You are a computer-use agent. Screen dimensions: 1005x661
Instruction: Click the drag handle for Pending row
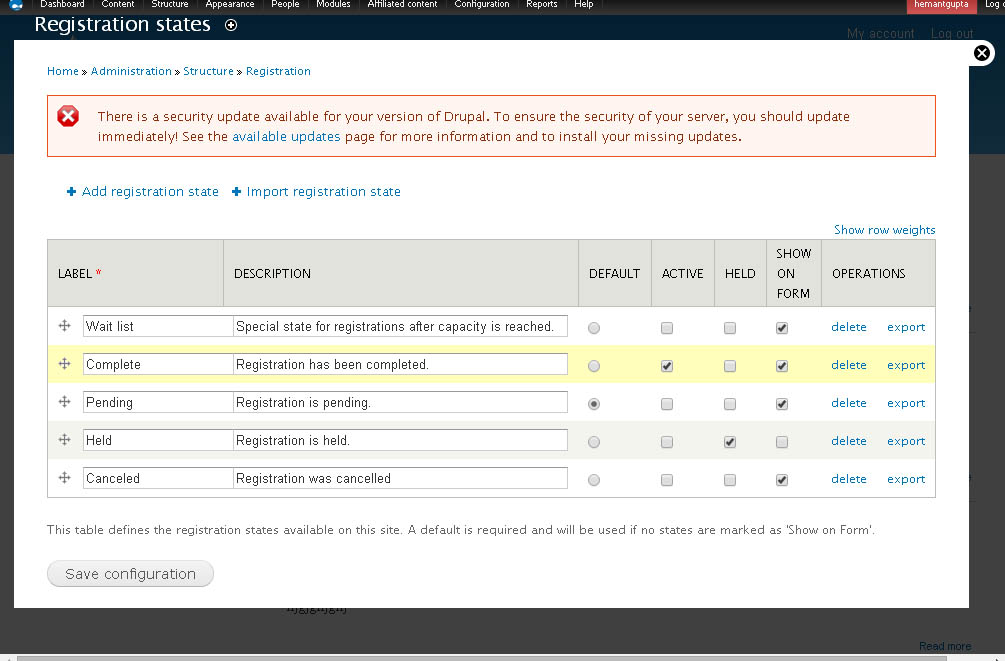65,401
